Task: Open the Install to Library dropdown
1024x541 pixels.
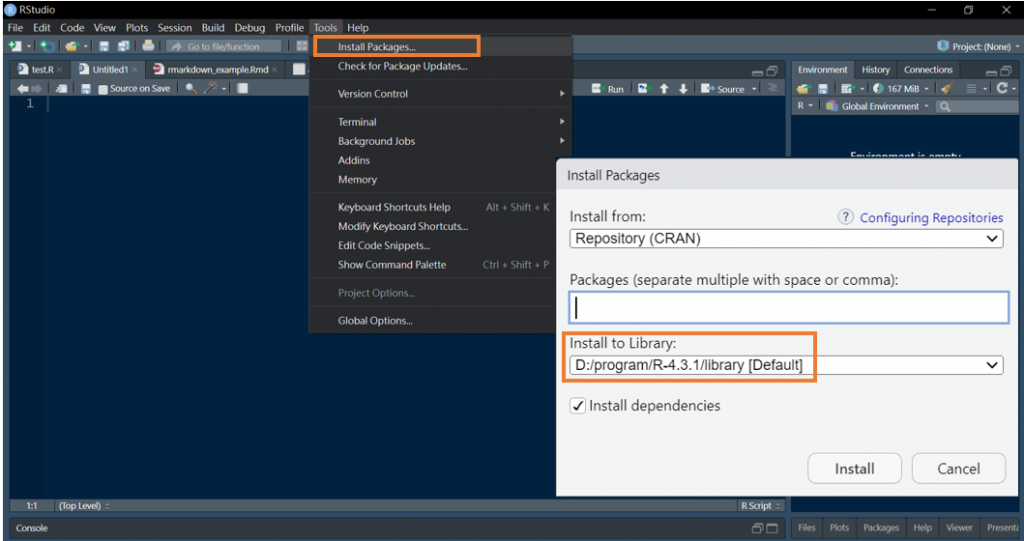Action: (786, 365)
